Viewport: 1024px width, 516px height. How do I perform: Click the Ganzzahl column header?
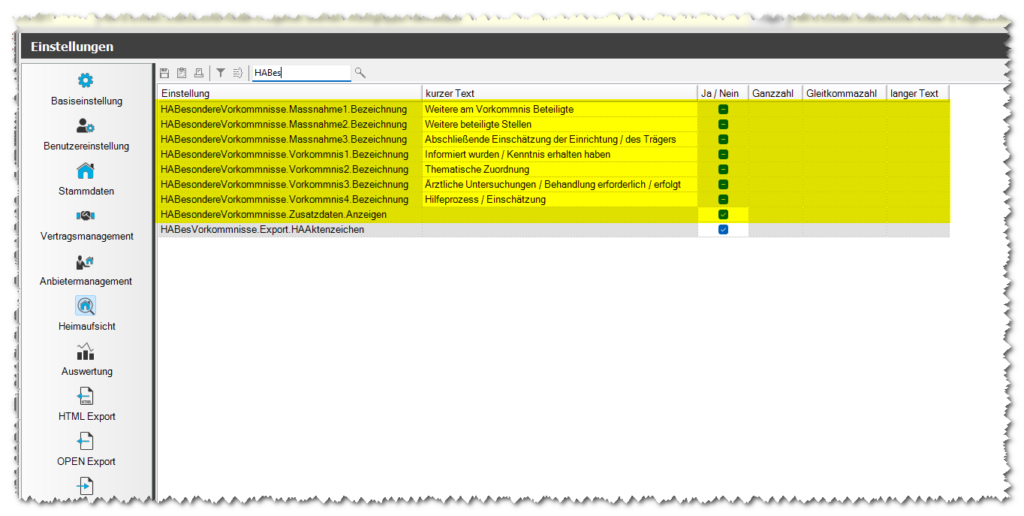coord(775,93)
